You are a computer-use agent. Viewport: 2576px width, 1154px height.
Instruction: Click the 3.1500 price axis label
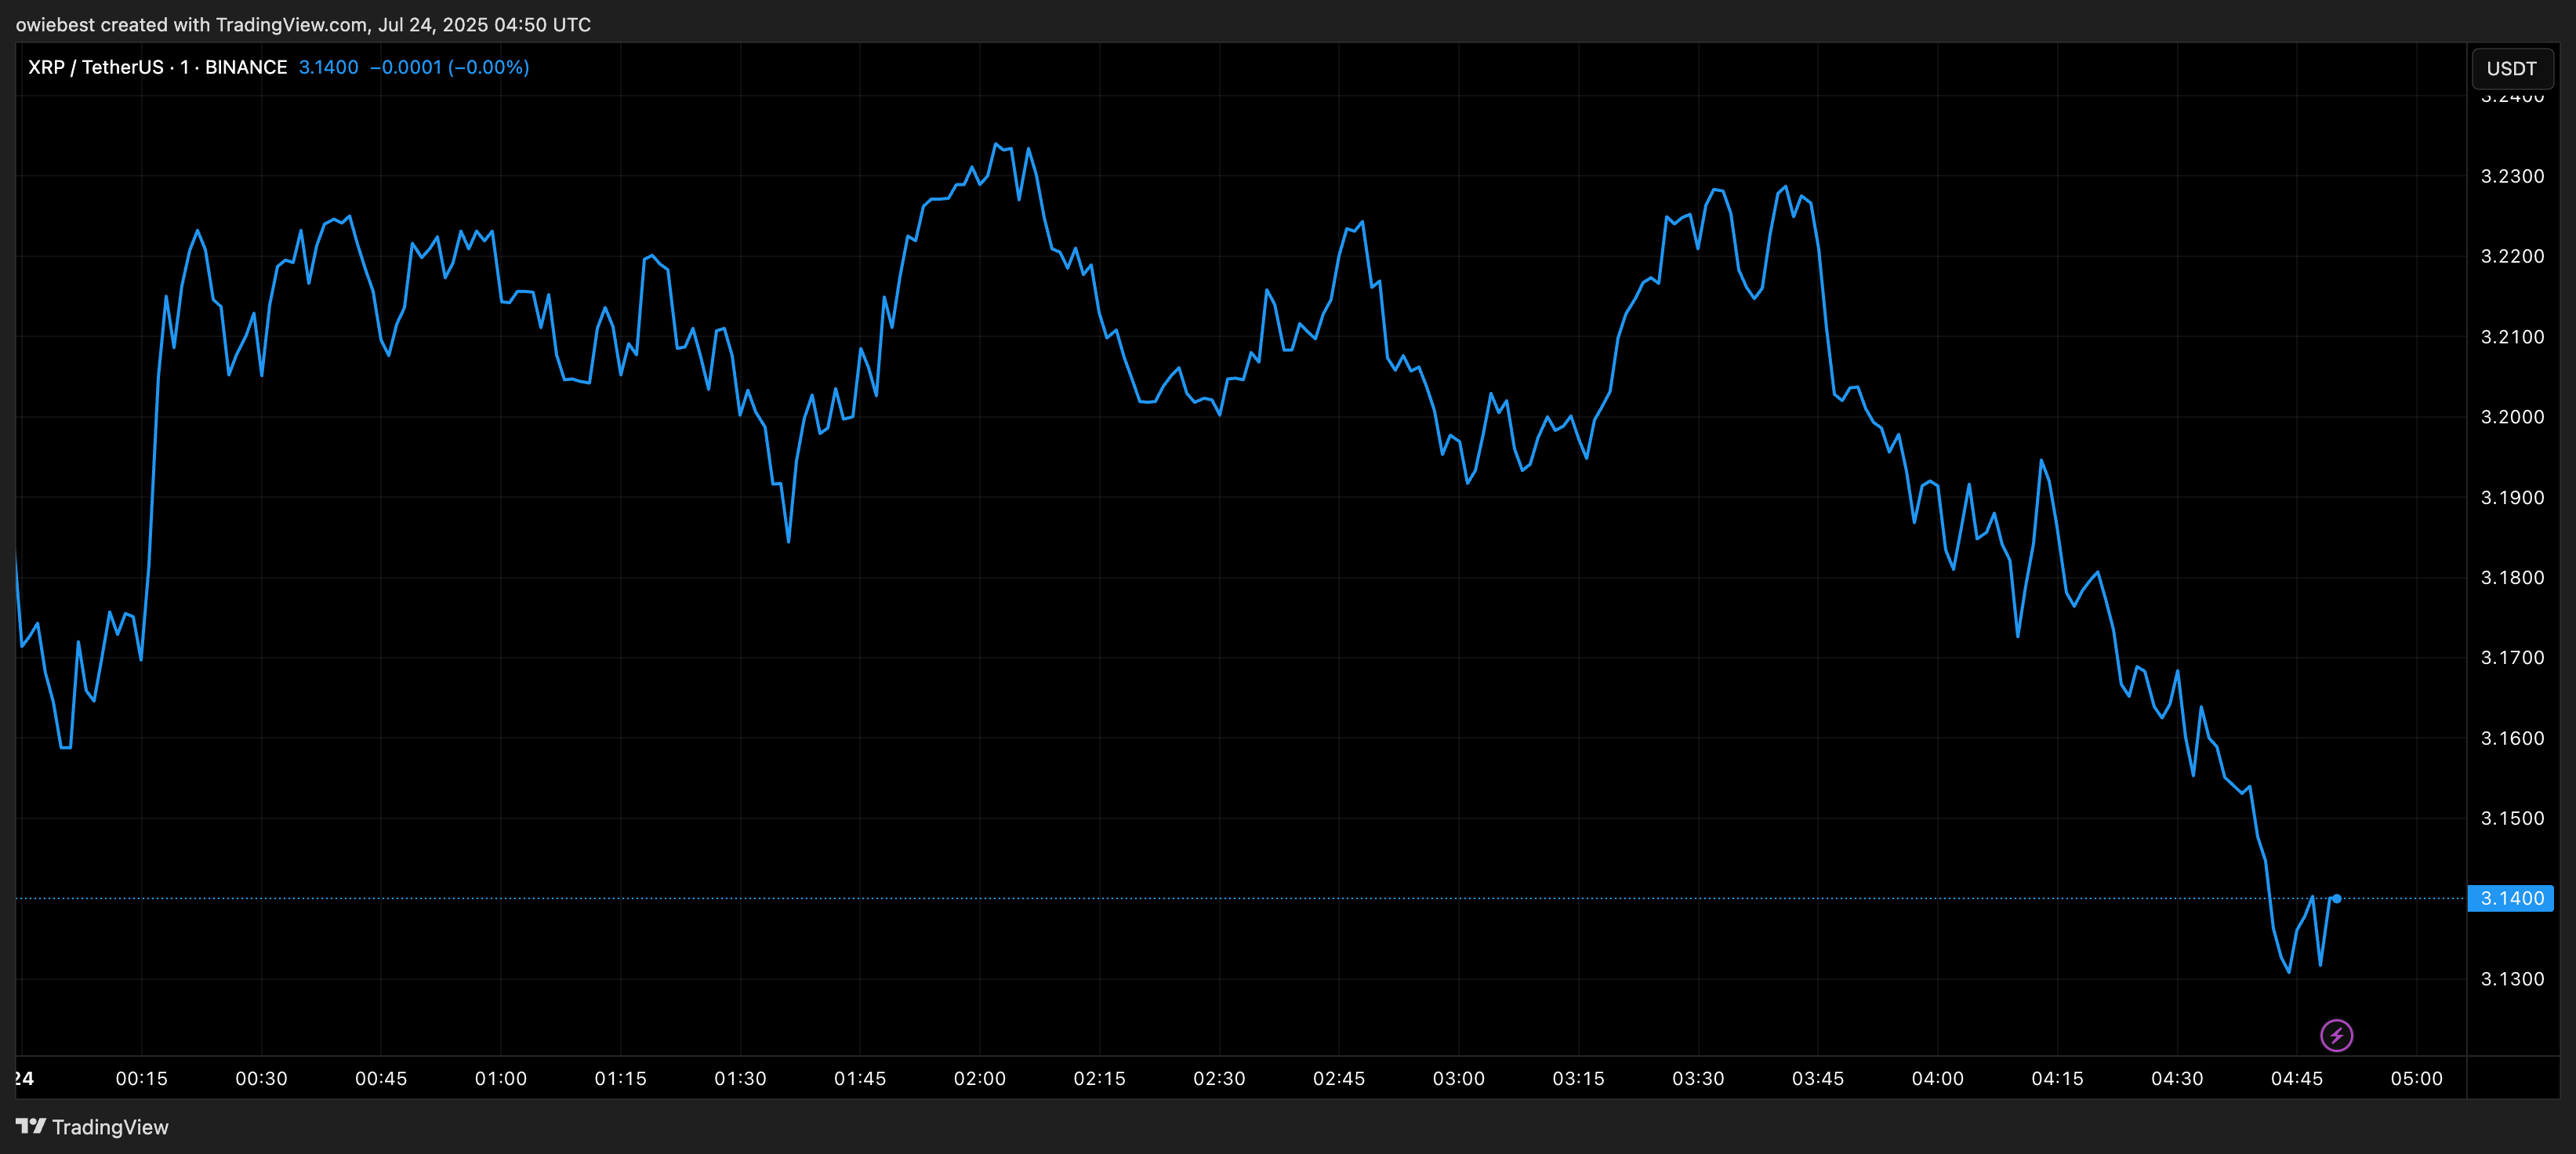[2512, 818]
